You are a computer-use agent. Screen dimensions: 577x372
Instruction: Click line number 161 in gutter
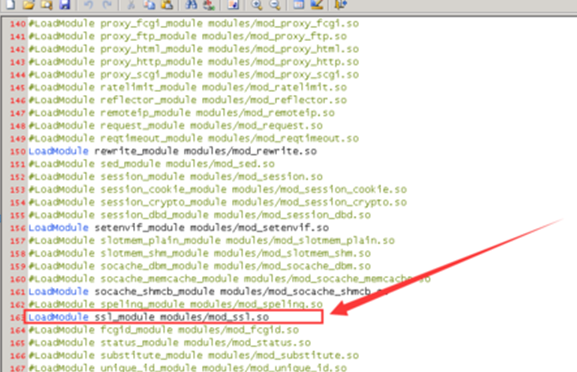[18, 292]
